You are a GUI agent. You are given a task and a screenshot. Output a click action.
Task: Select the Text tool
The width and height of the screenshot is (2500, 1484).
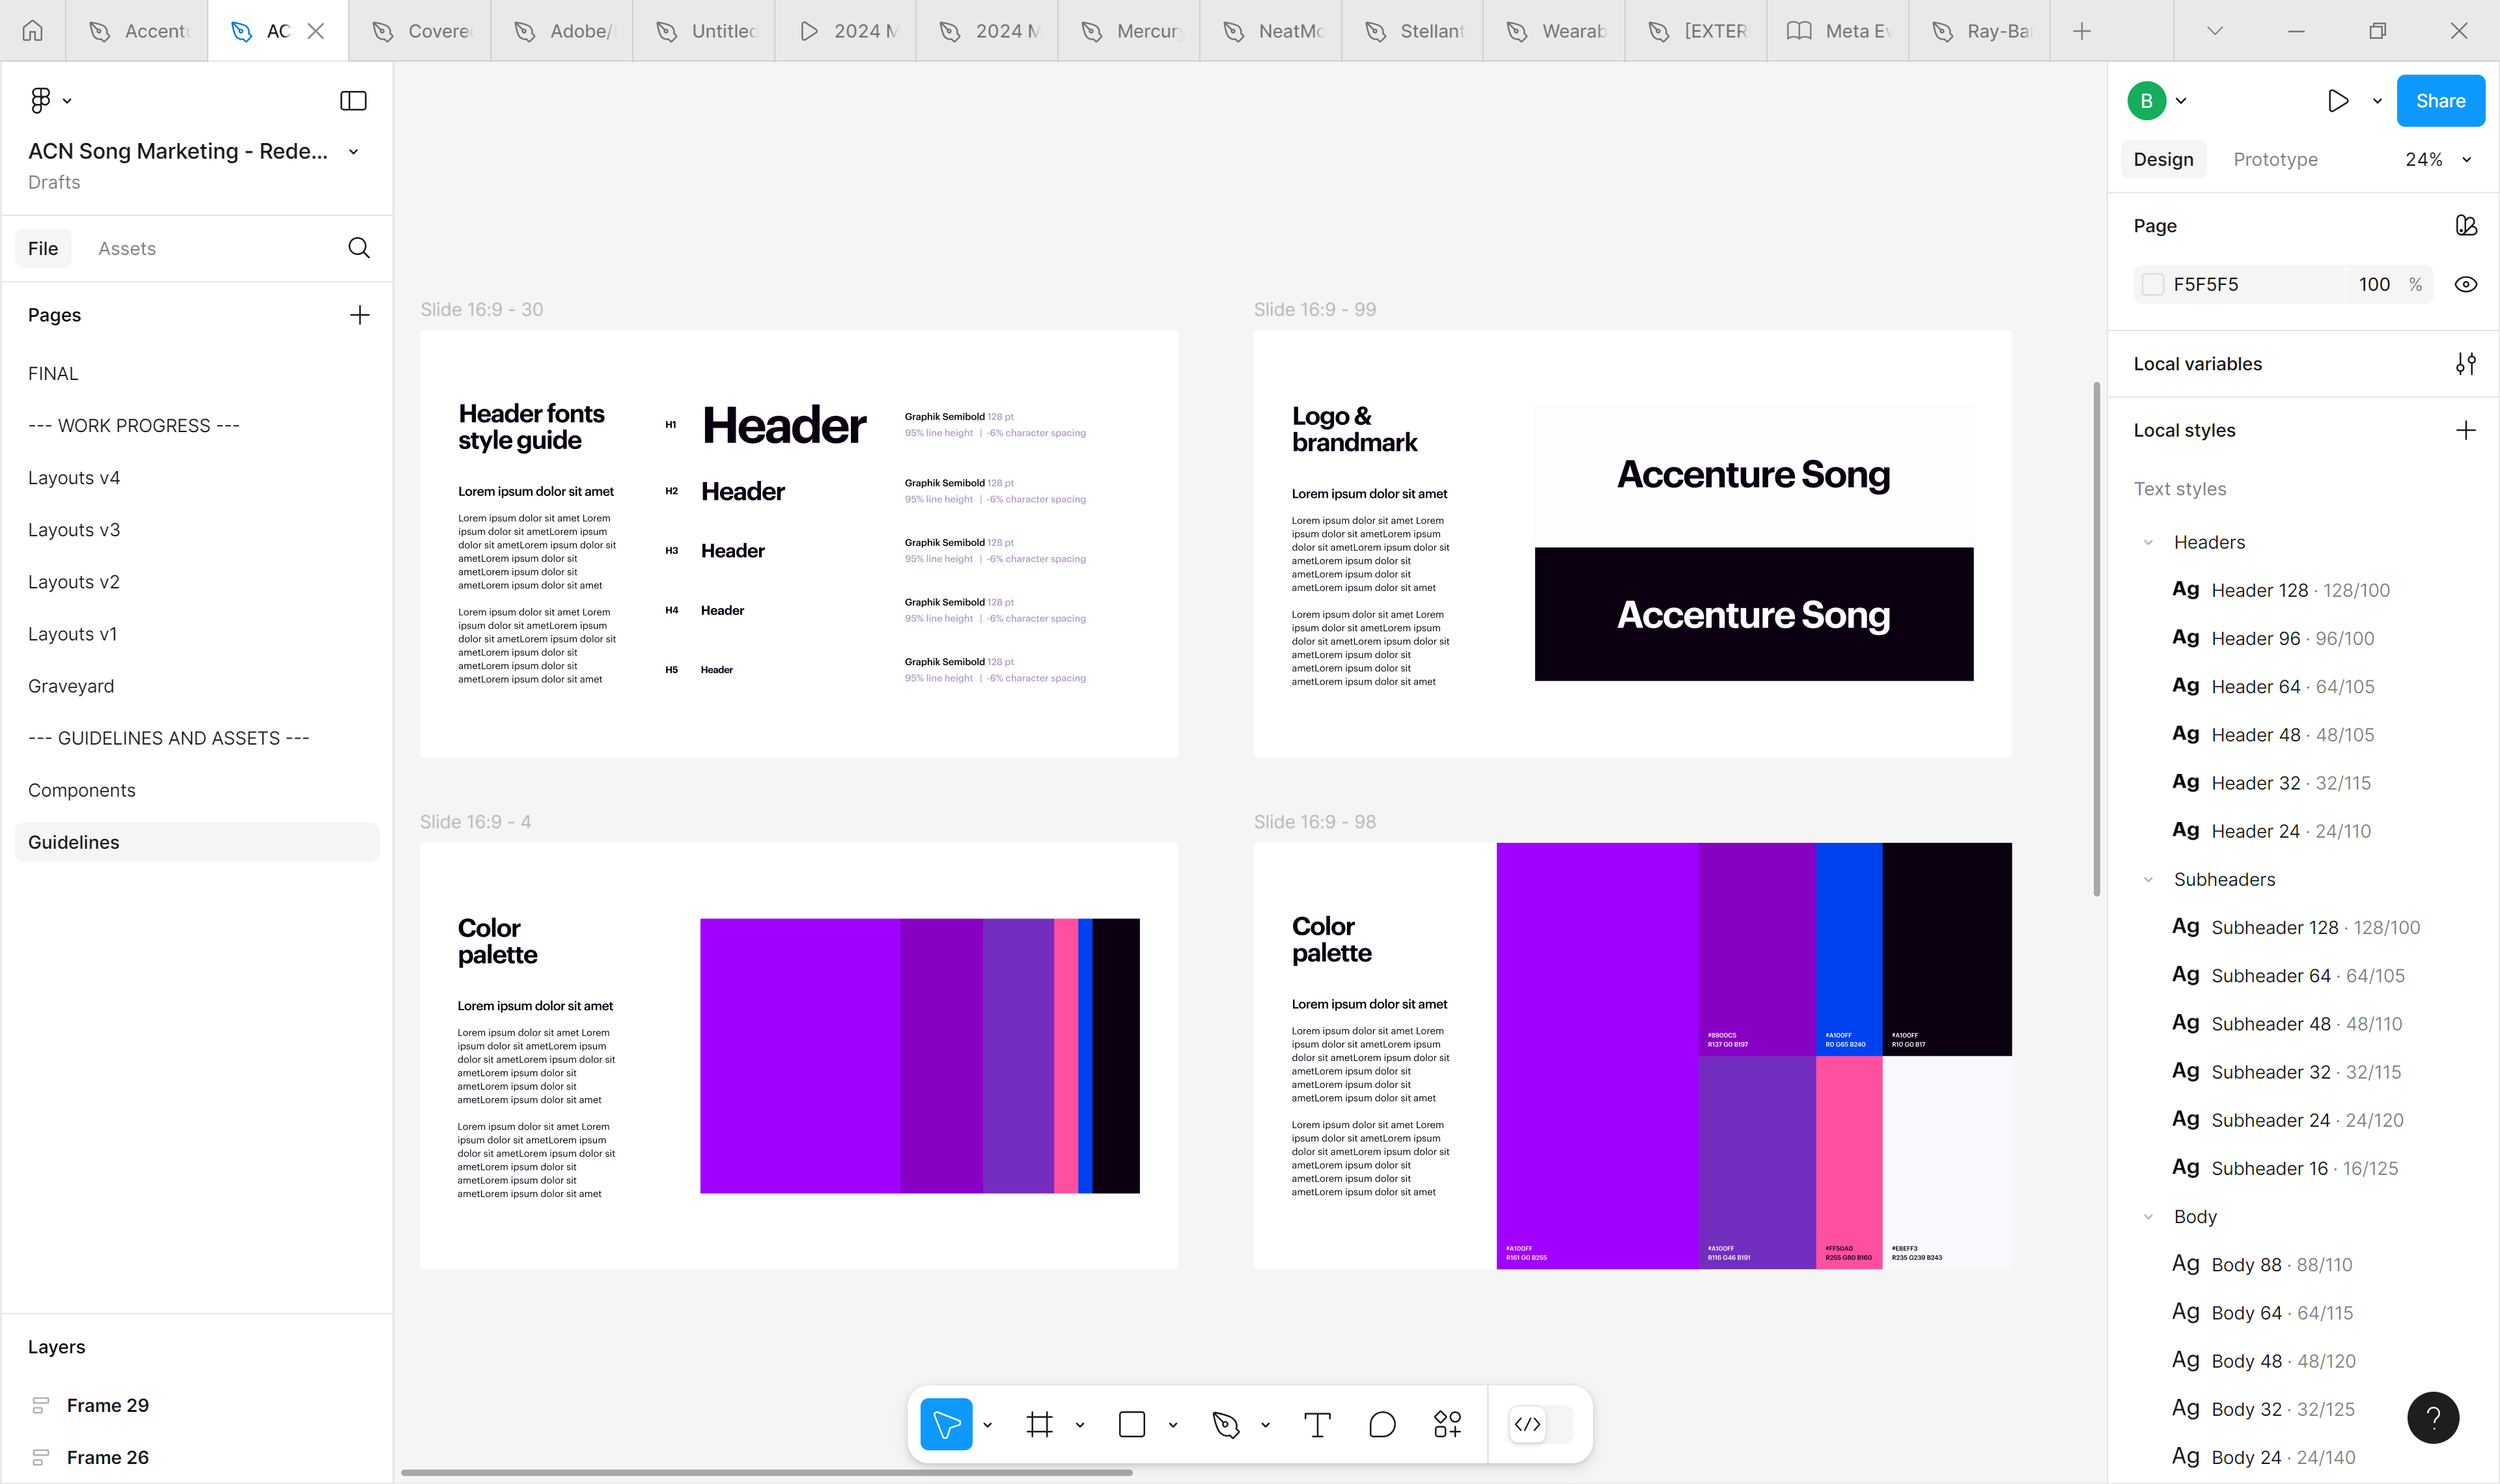[x=1317, y=1424]
